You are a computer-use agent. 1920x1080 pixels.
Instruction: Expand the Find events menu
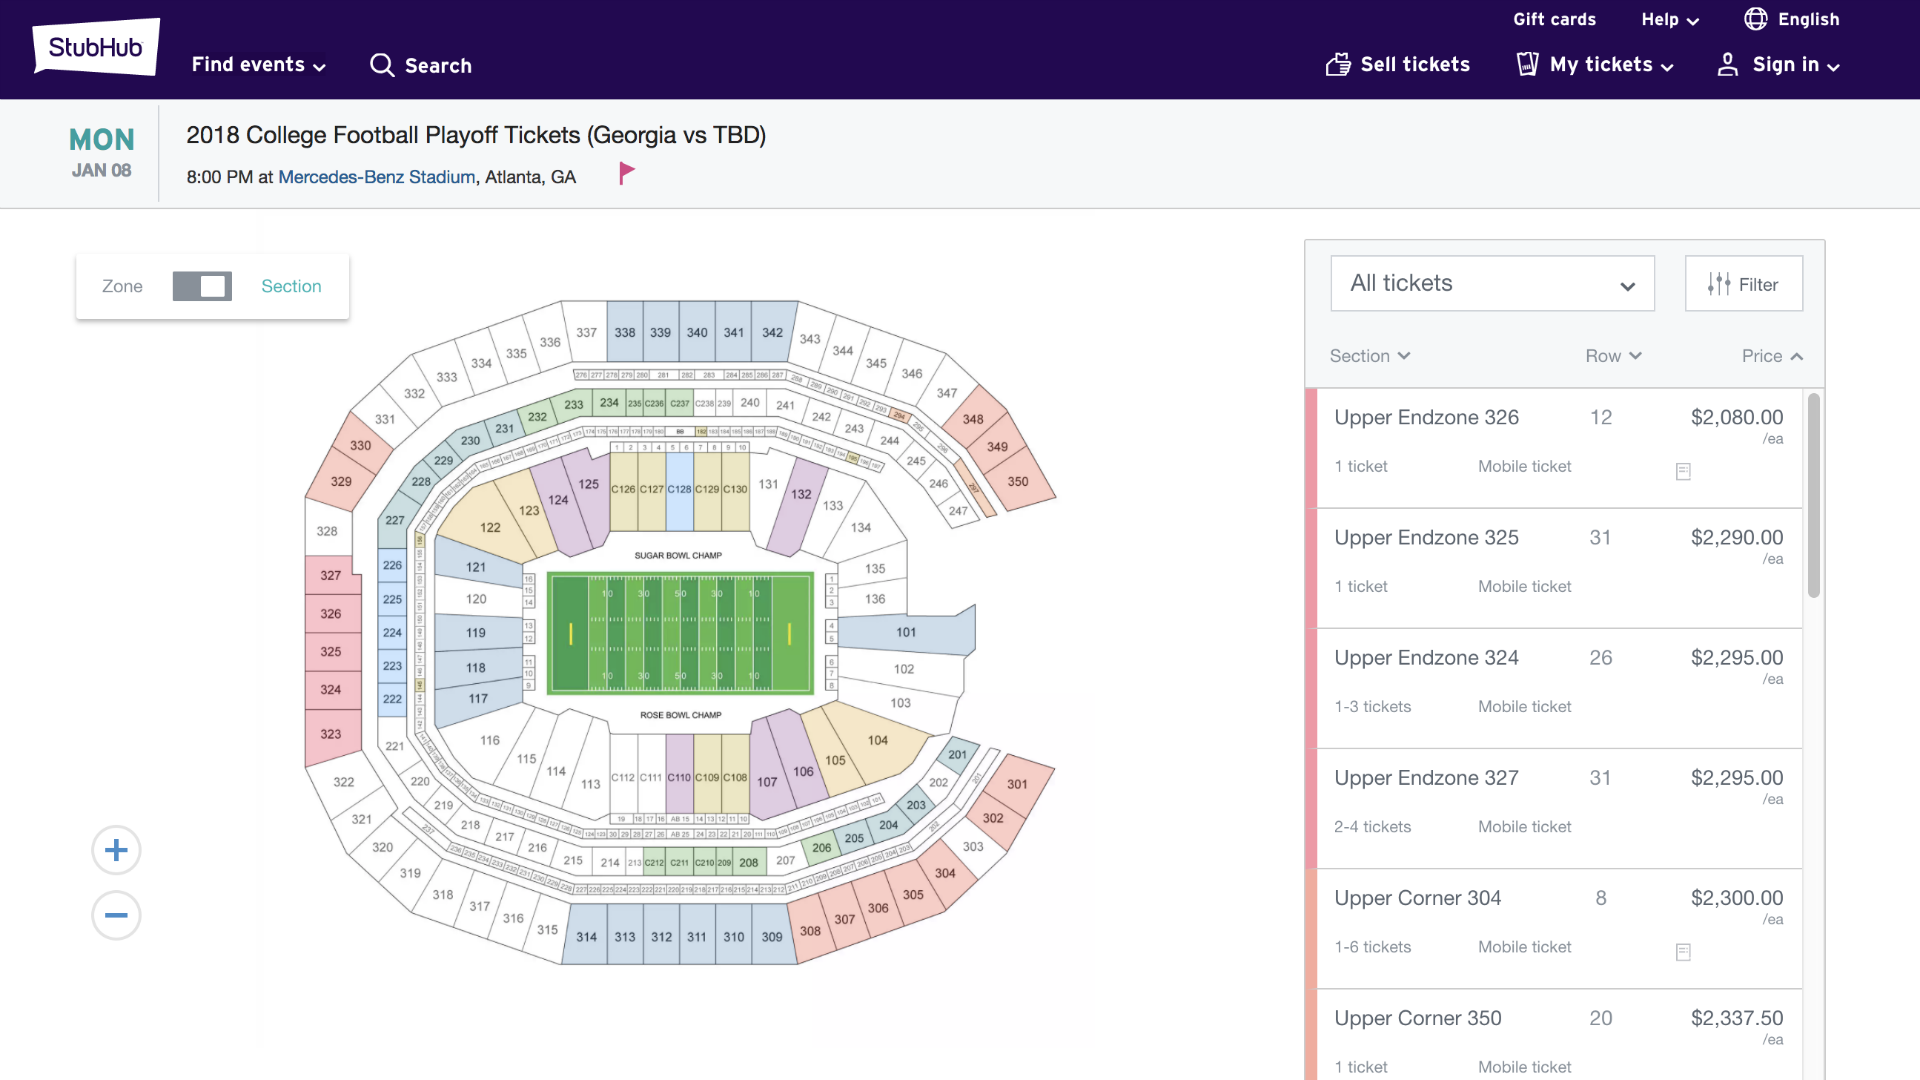point(258,65)
